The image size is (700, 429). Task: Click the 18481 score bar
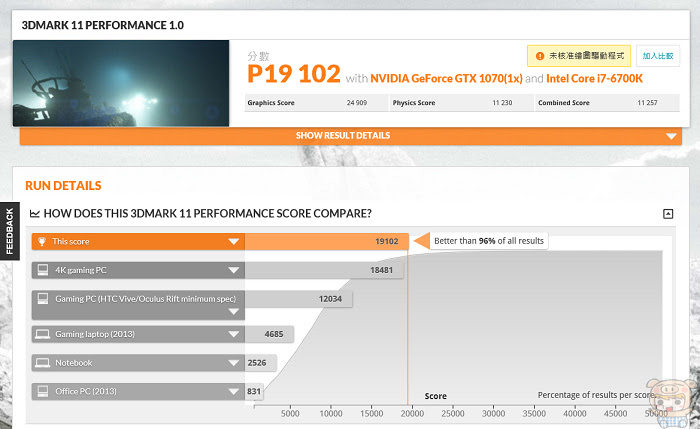[x=324, y=270]
